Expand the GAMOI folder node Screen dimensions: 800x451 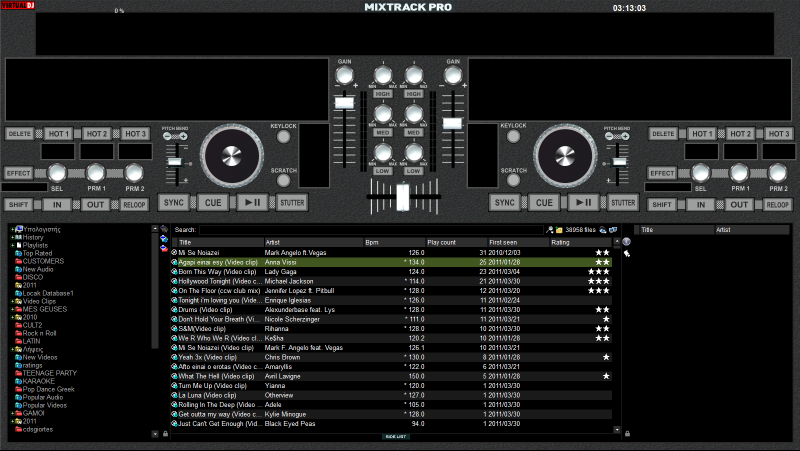coord(12,413)
